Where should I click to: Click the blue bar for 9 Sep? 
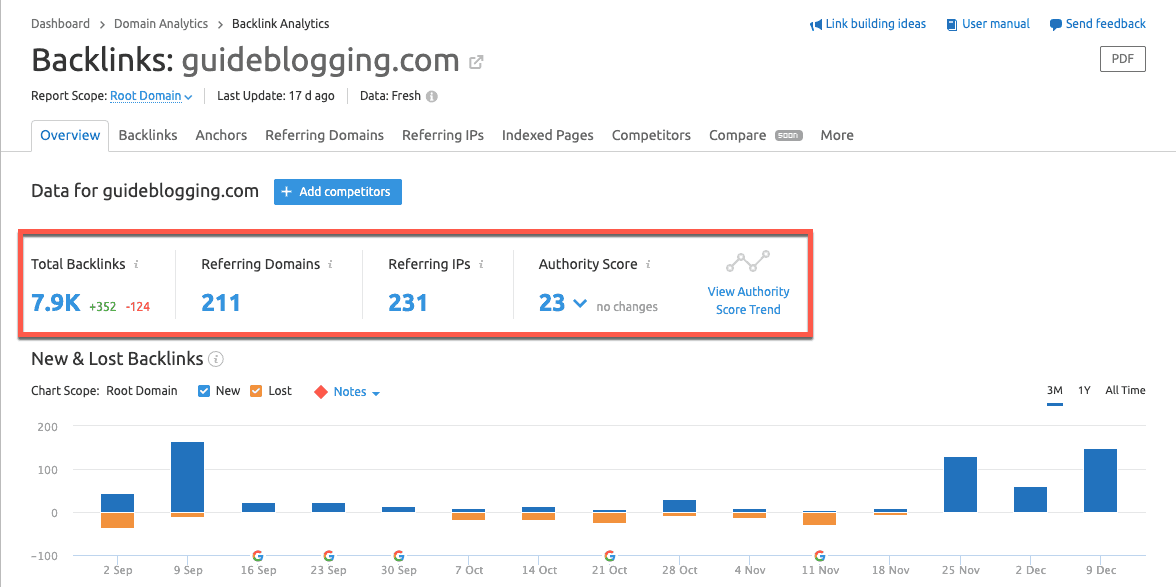pos(188,477)
